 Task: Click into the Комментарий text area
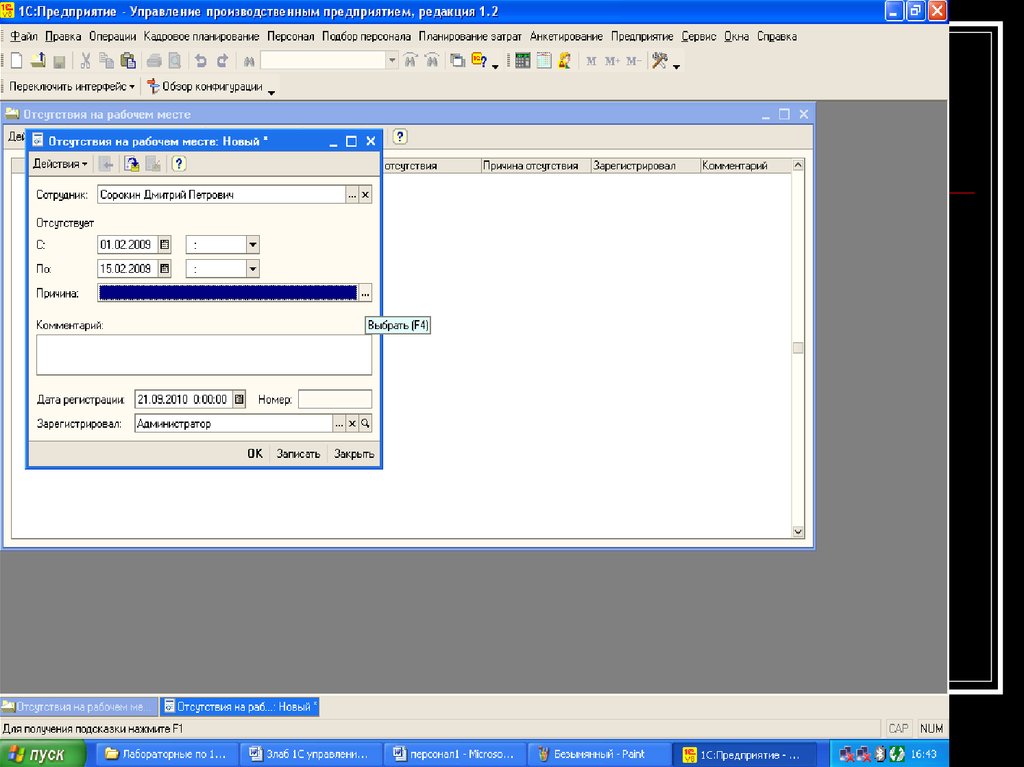203,355
